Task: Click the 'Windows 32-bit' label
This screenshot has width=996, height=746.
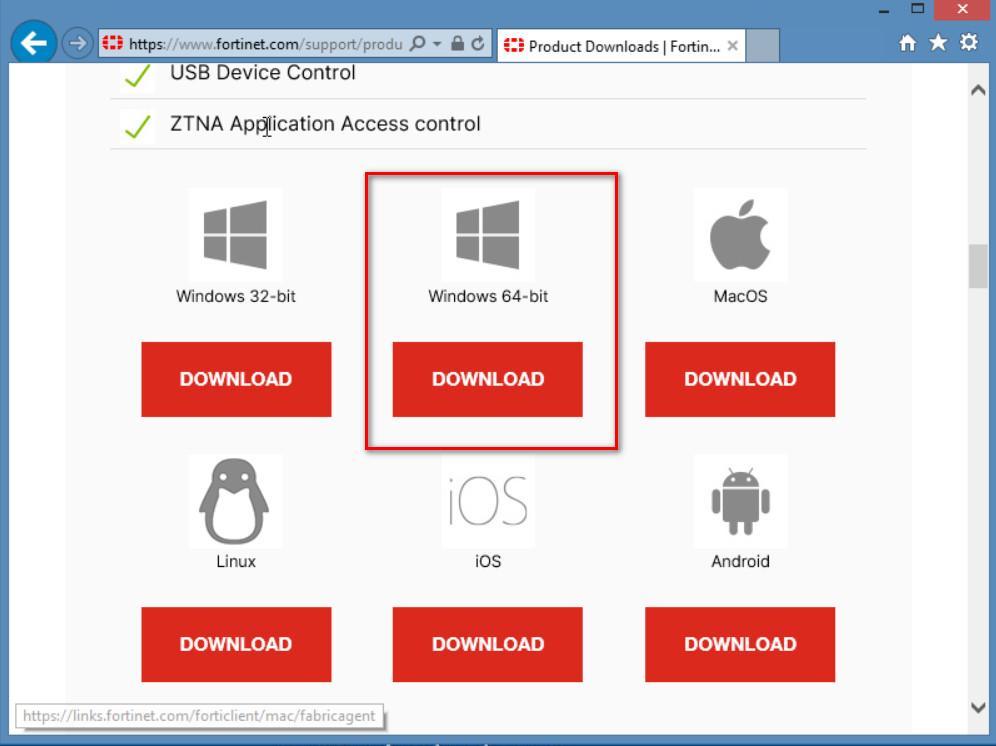Action: (236, 296)
